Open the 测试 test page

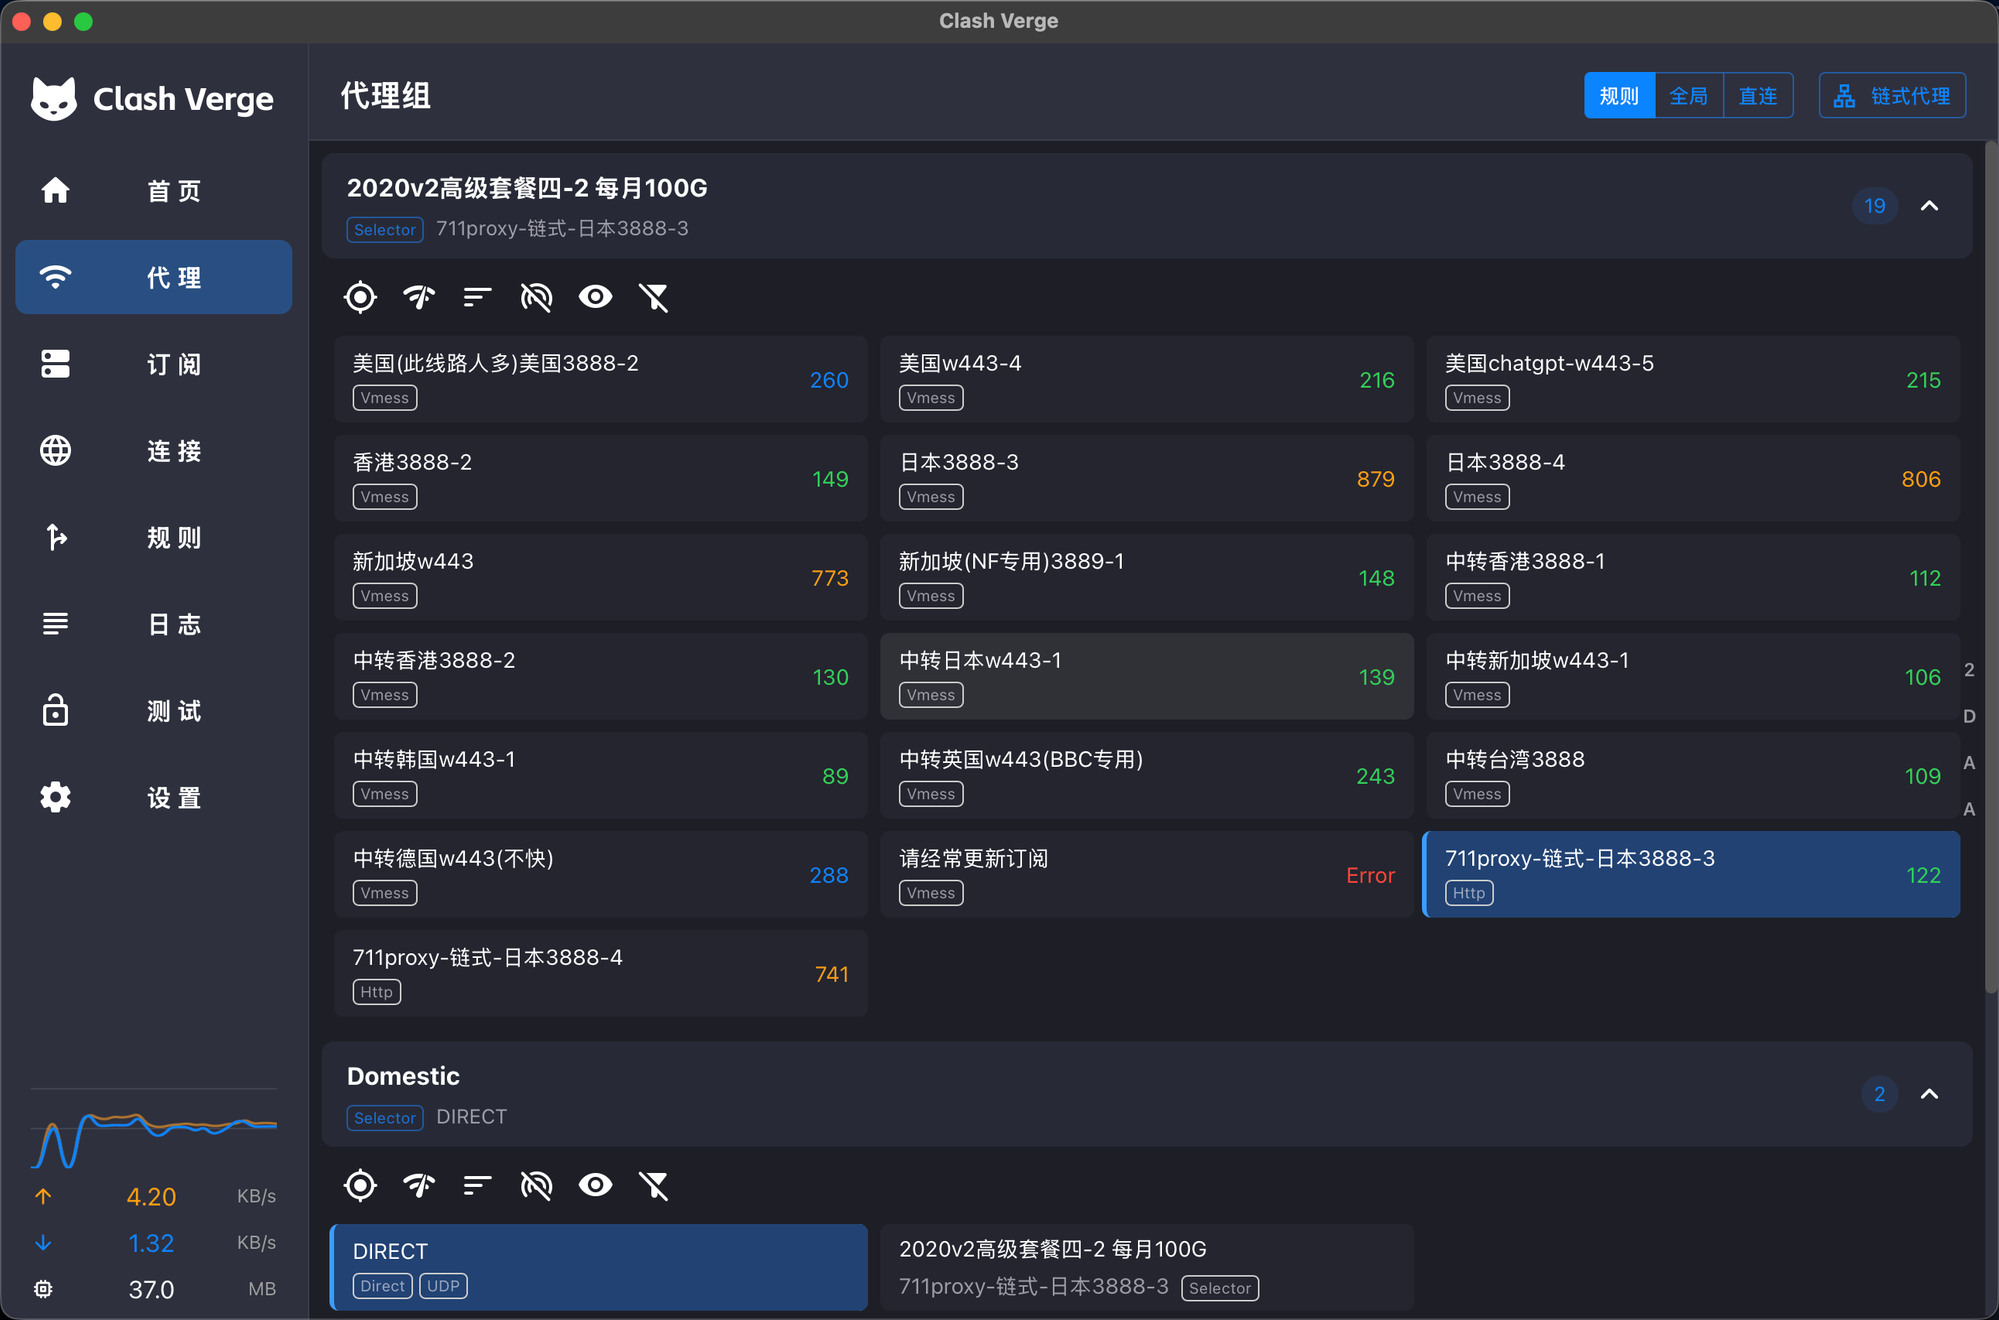[154, 711]
